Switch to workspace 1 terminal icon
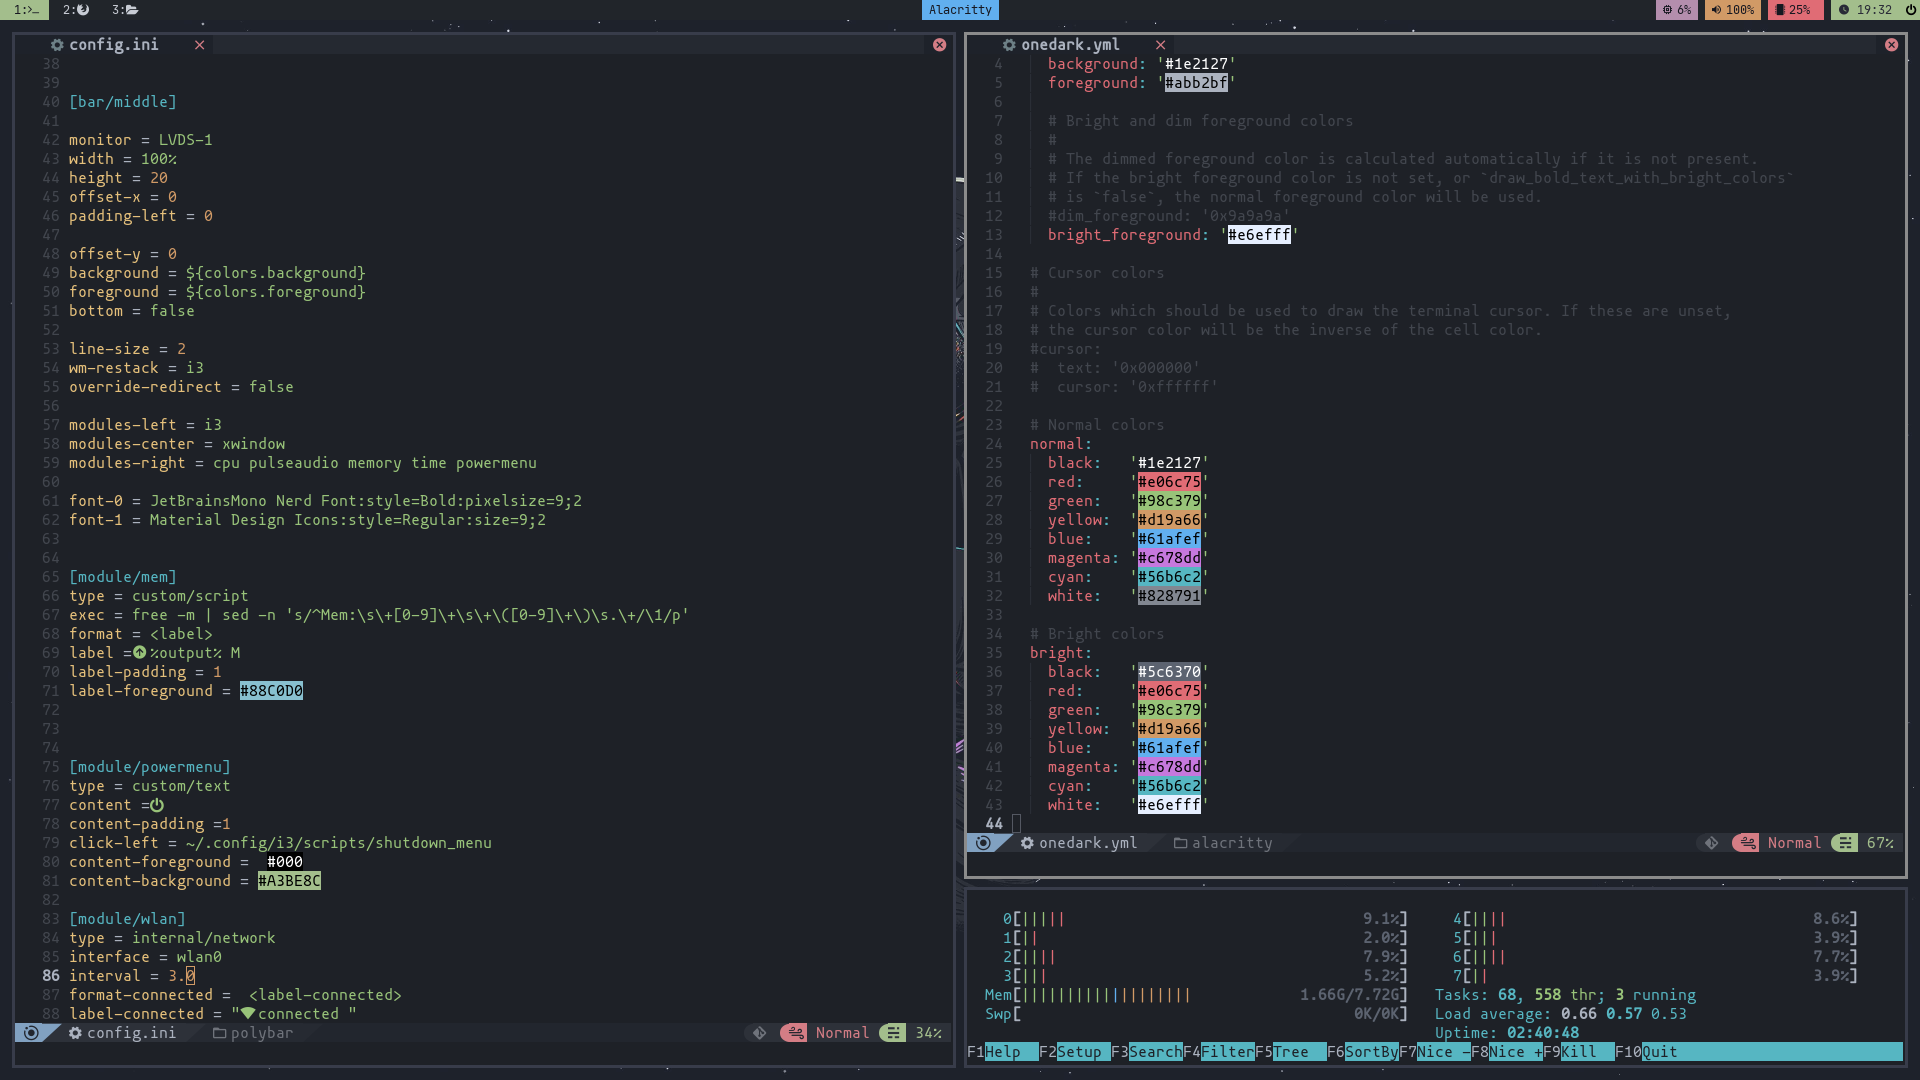The height and width of the screenshot is (1080, 1920). coord(25,10)
